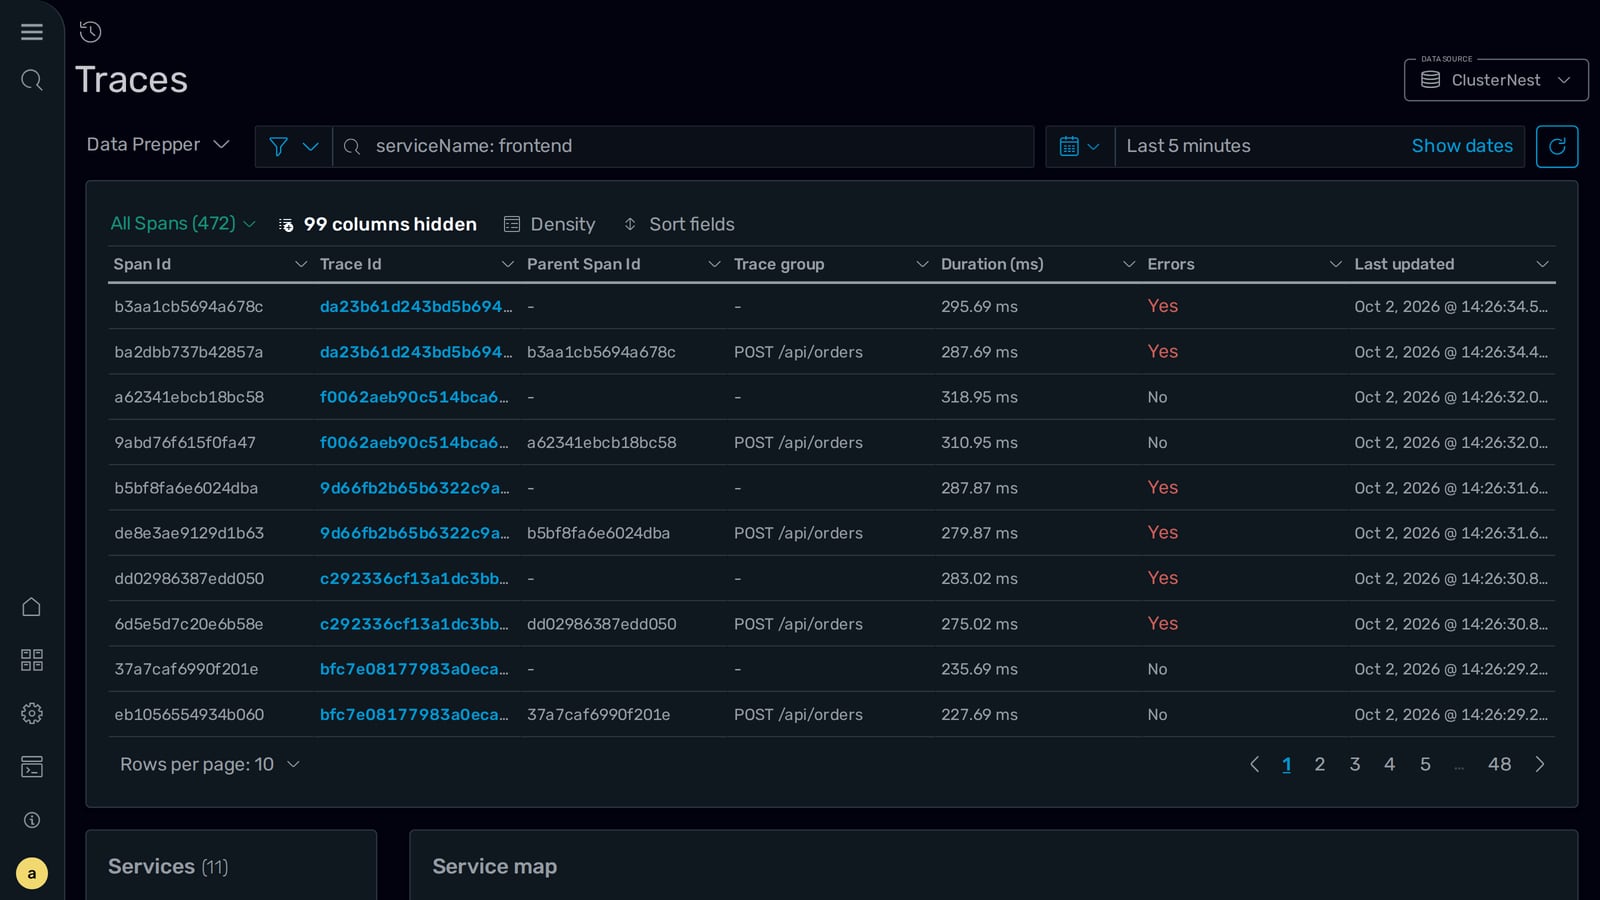Open Span Id column header menu
Viewport: 1600px width, 900px height.
coord(300,264)
